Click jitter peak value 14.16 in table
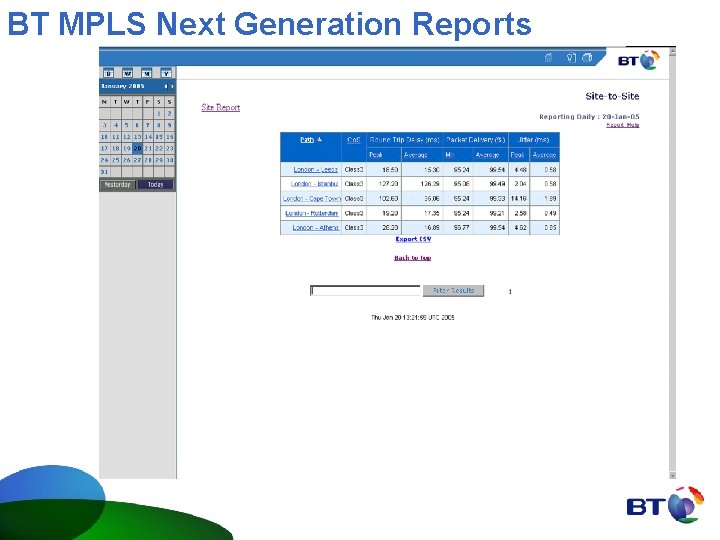This screenshot has height=540, width=720. (518, 198)
